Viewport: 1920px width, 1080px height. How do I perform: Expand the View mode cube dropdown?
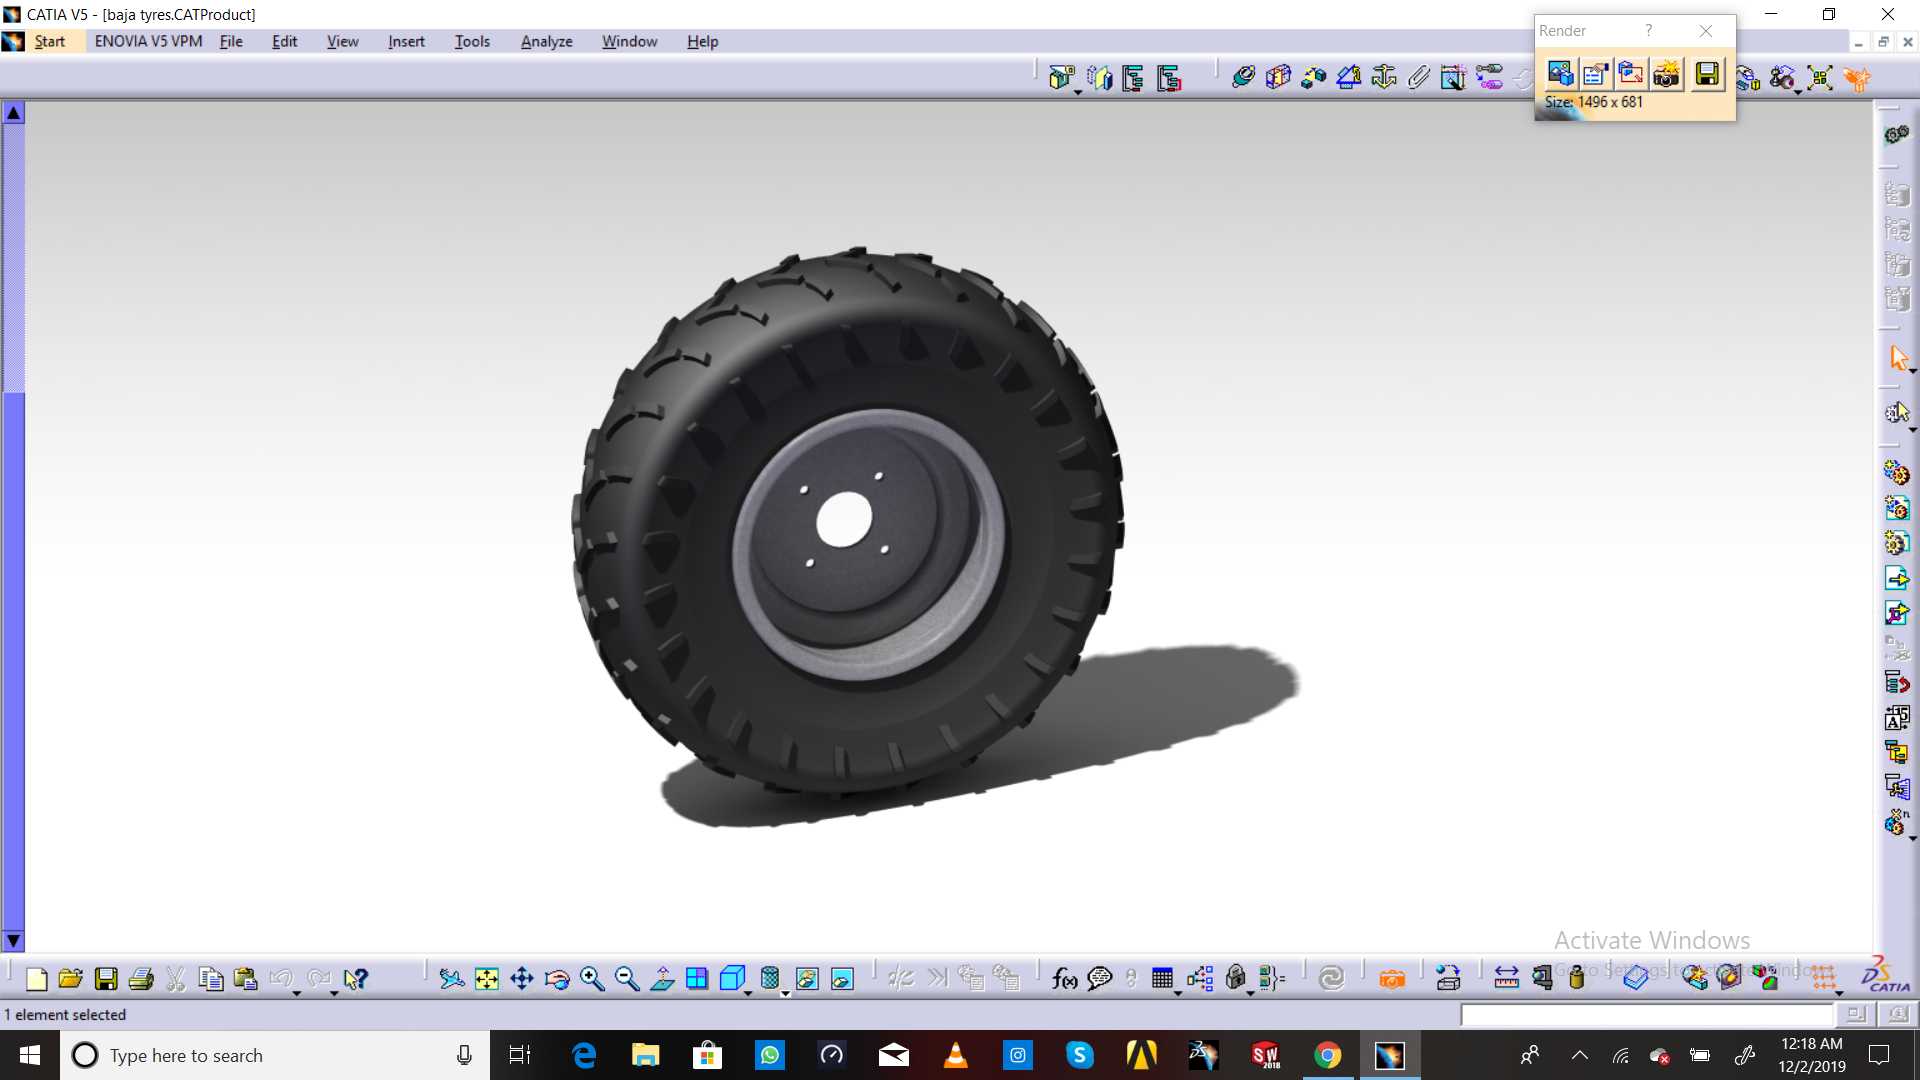coord(748,993)
